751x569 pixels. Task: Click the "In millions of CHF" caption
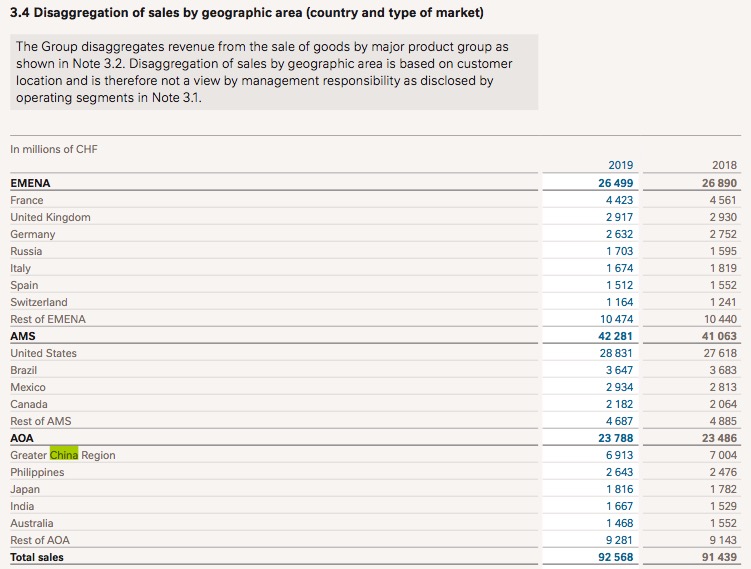pos(54,149)
